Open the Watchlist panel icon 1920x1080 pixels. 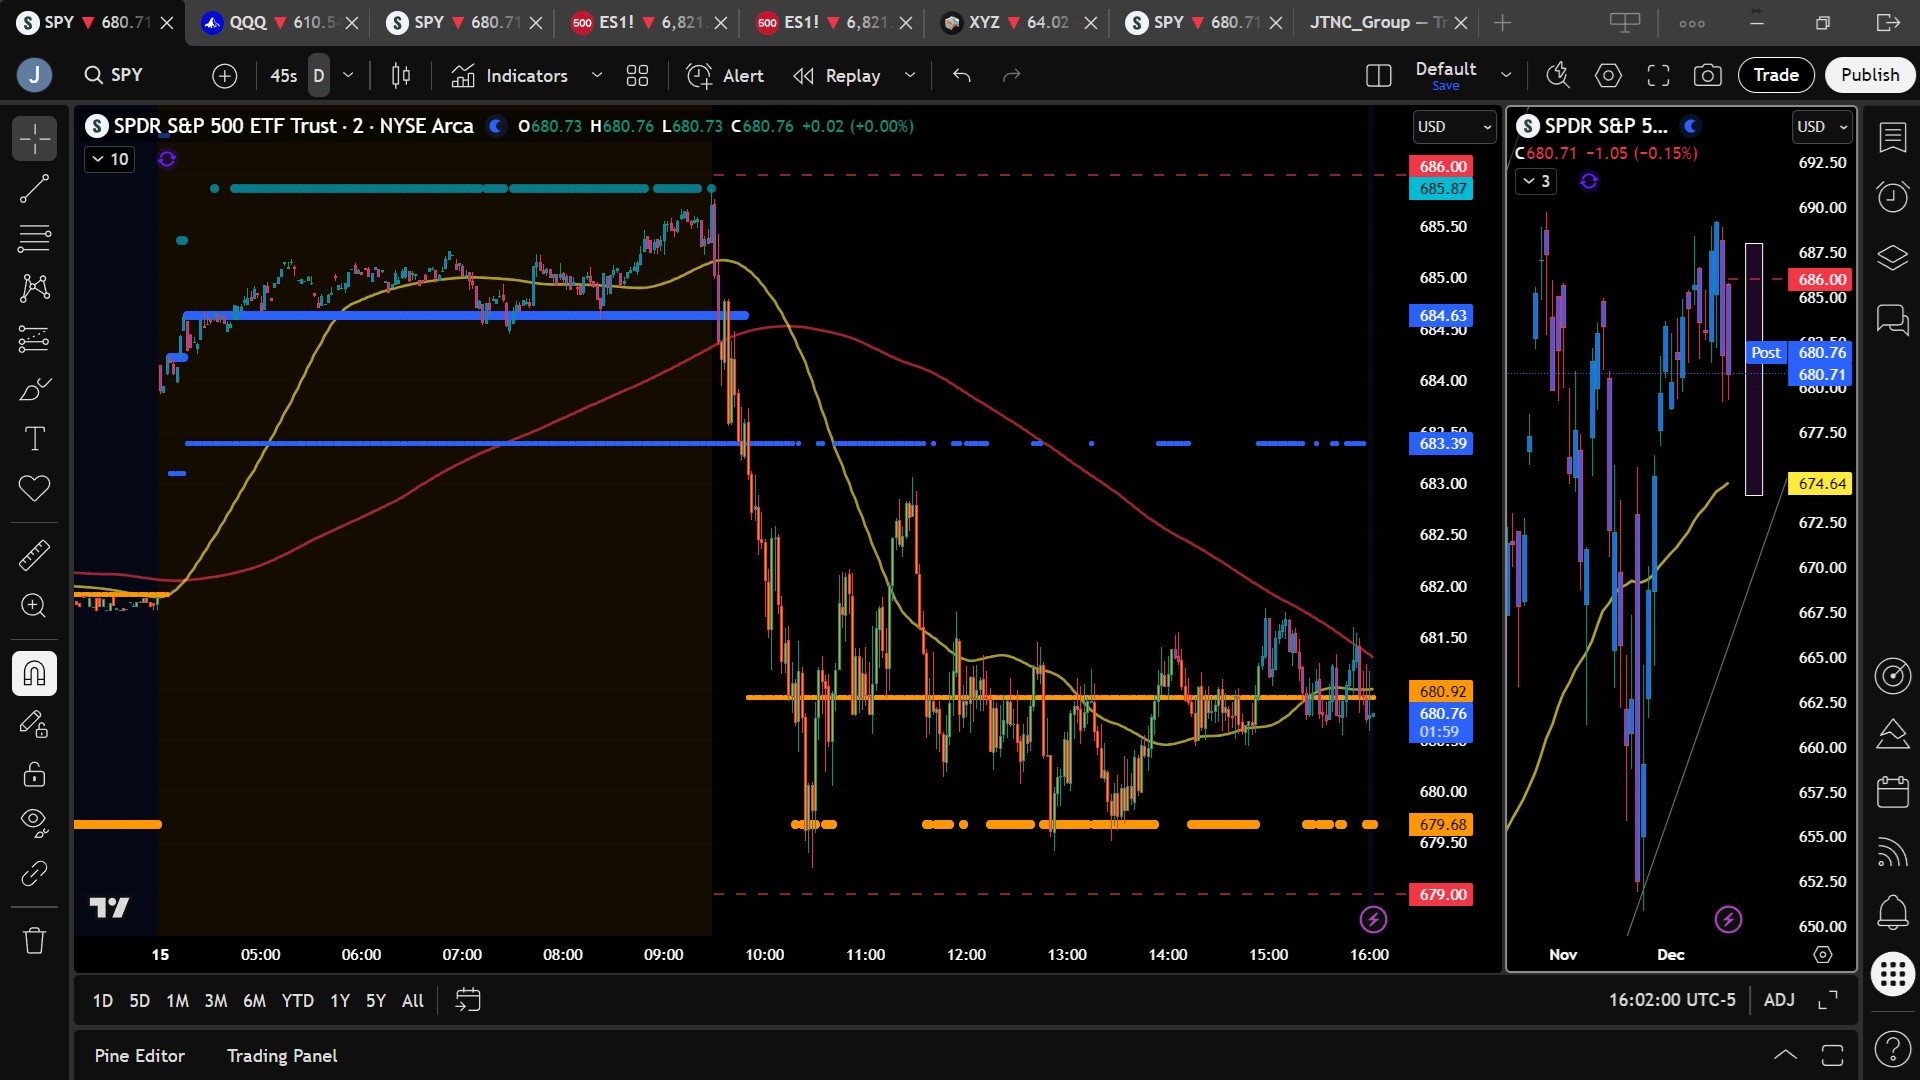point(1892,137)
